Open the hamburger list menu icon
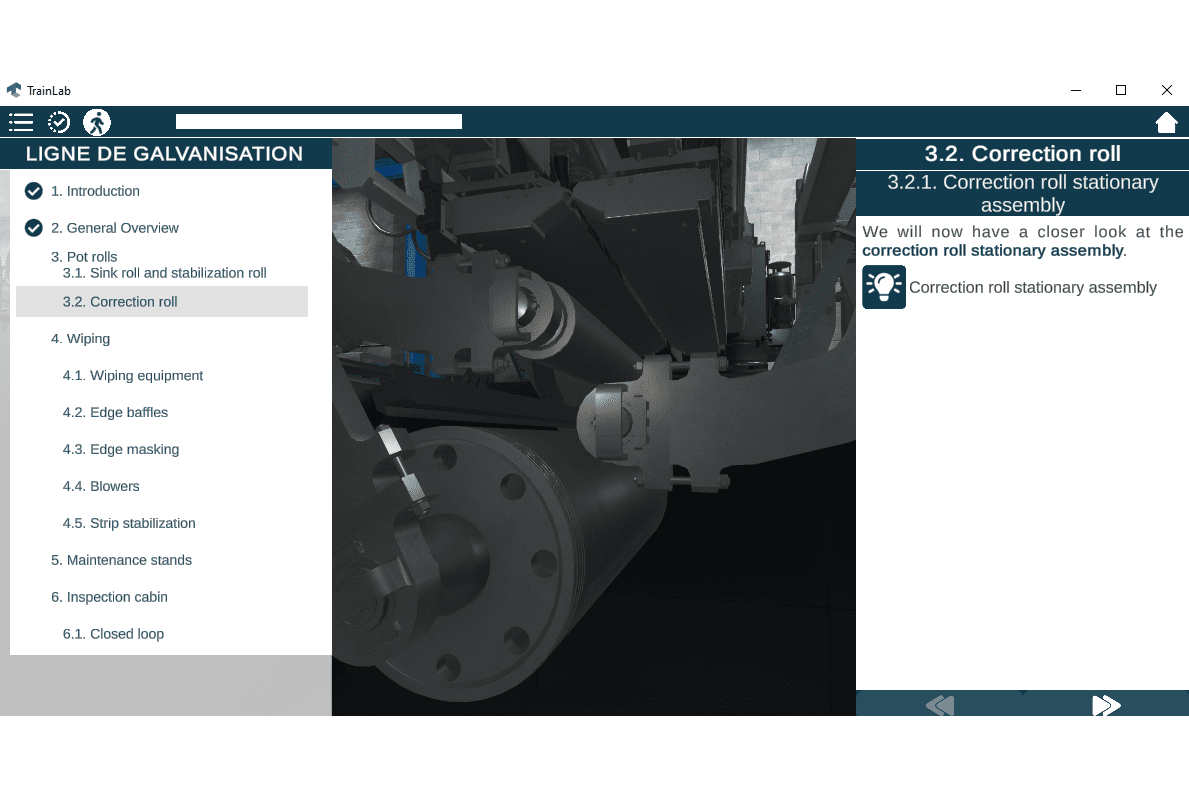The image size is (1189, 794). (x=21, y=122)
